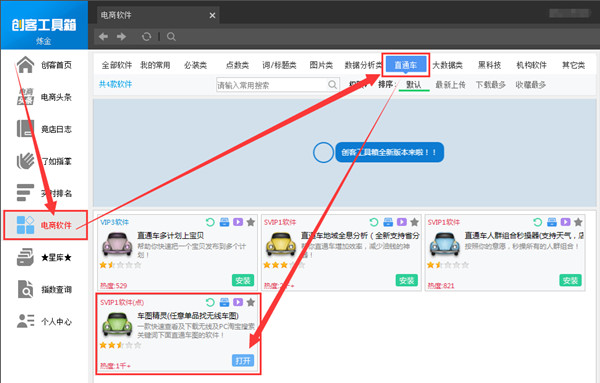This screenshot has height=383, width=600.
Task: Click blue save icon on 车图精灵 card
Action: [x=224, y=302]
